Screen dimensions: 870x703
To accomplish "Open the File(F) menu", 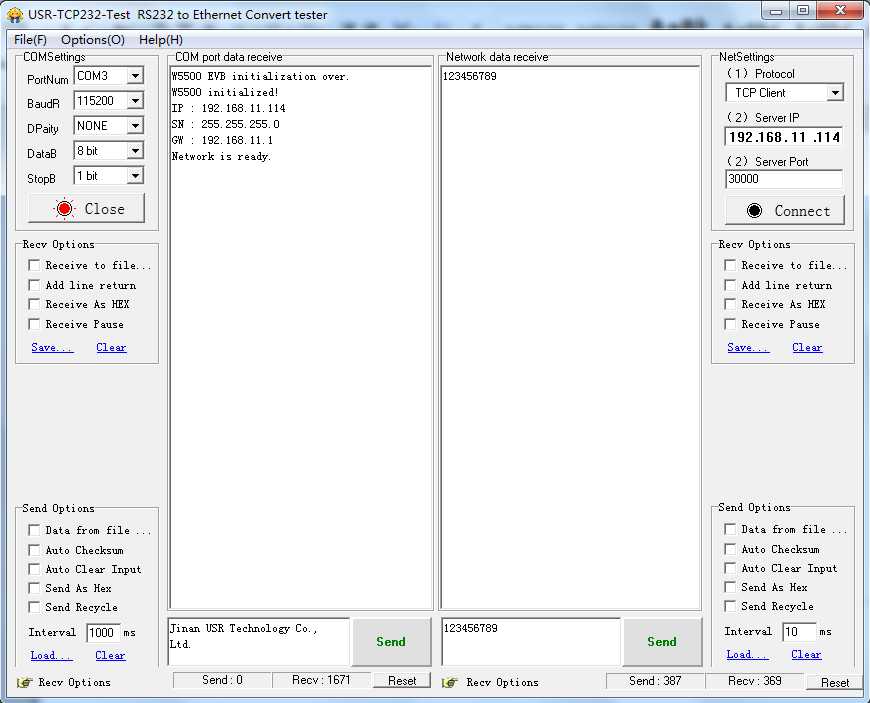I will coord(30,40).
